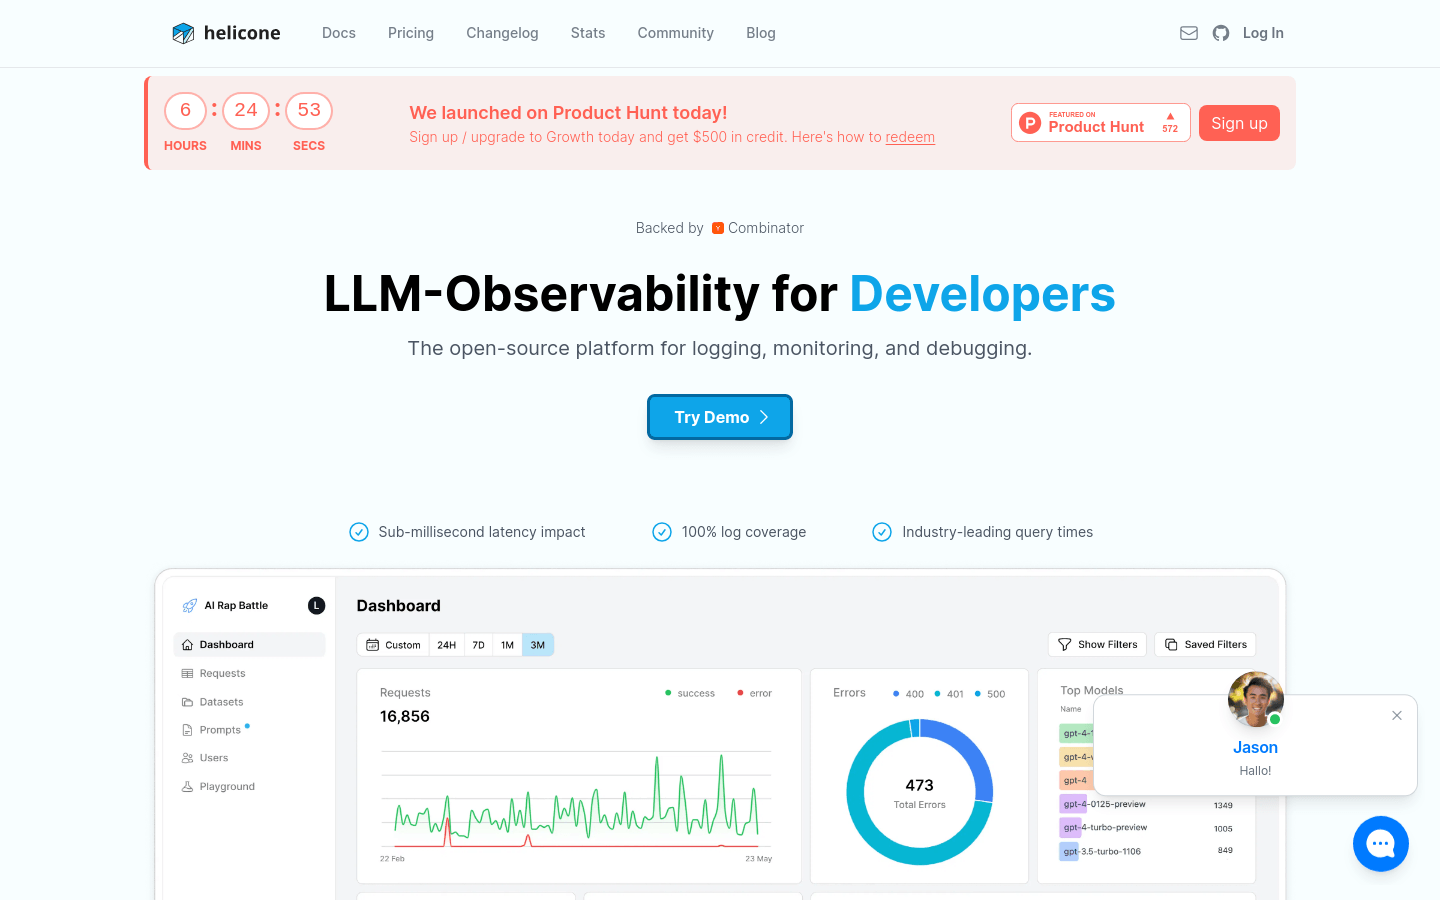
Task: Click the redeem link in banner
Action: point(910,137)
